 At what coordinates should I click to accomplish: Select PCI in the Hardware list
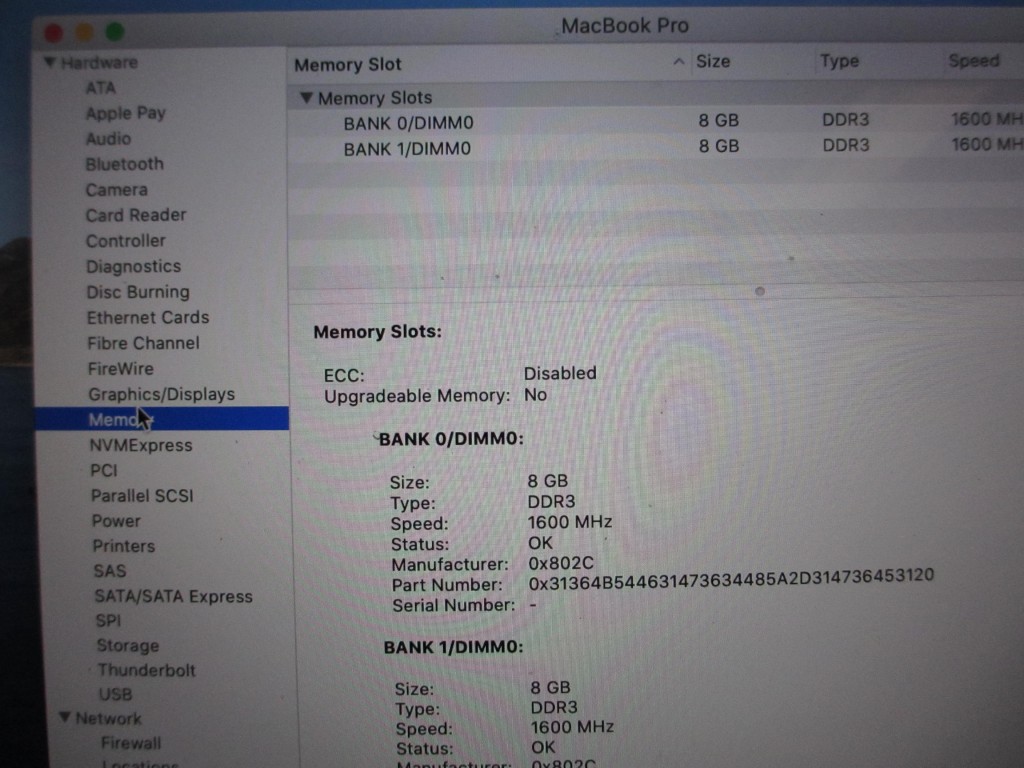click(x=104, y=470)
